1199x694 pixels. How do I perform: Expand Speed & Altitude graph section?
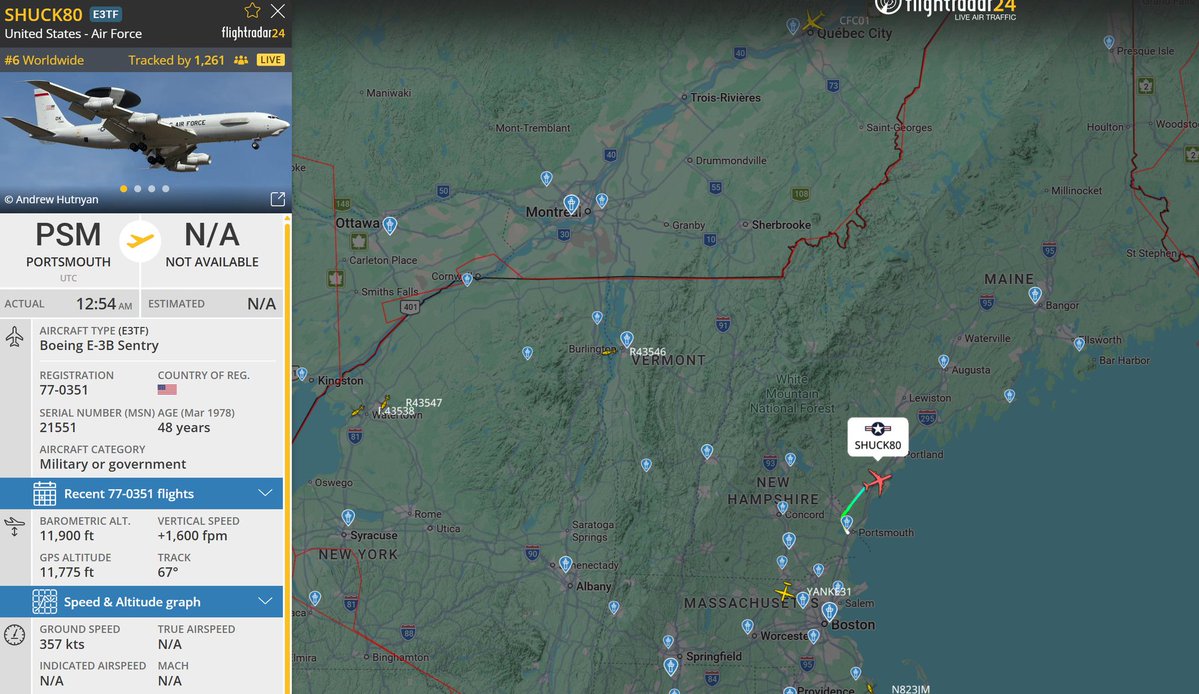click(x=141, y=602)
